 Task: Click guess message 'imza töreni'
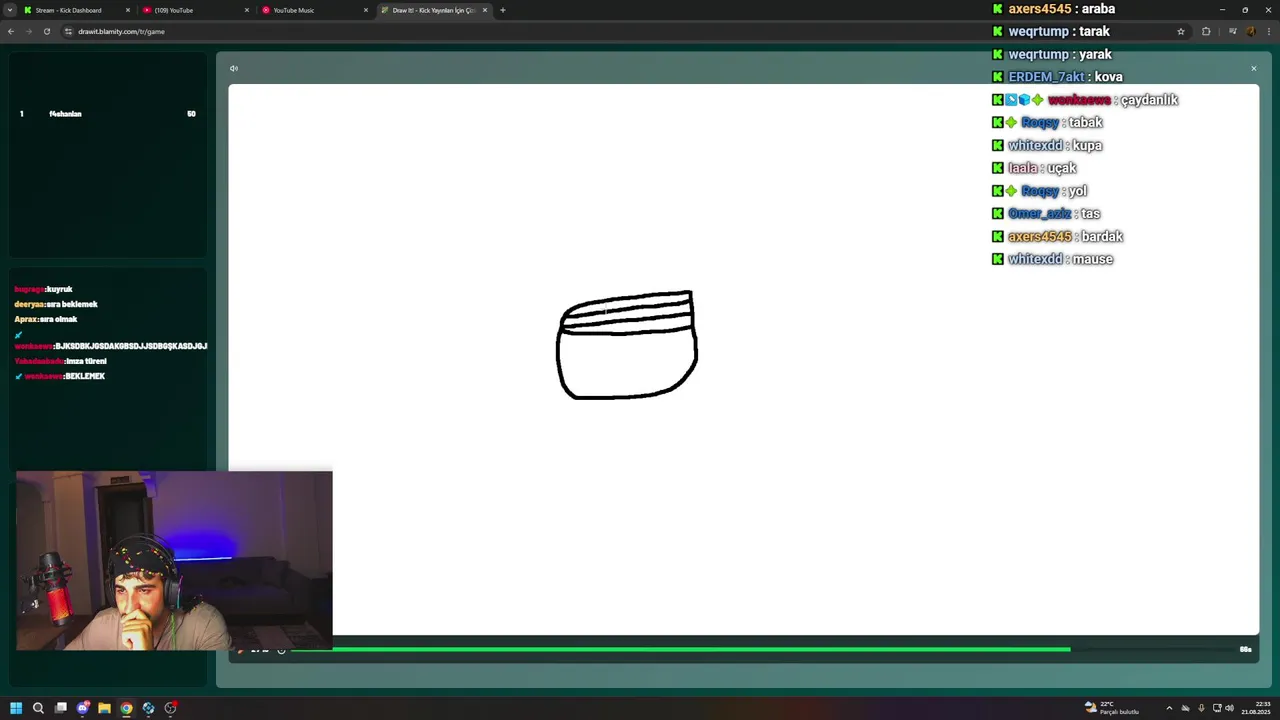pos(86,361)
